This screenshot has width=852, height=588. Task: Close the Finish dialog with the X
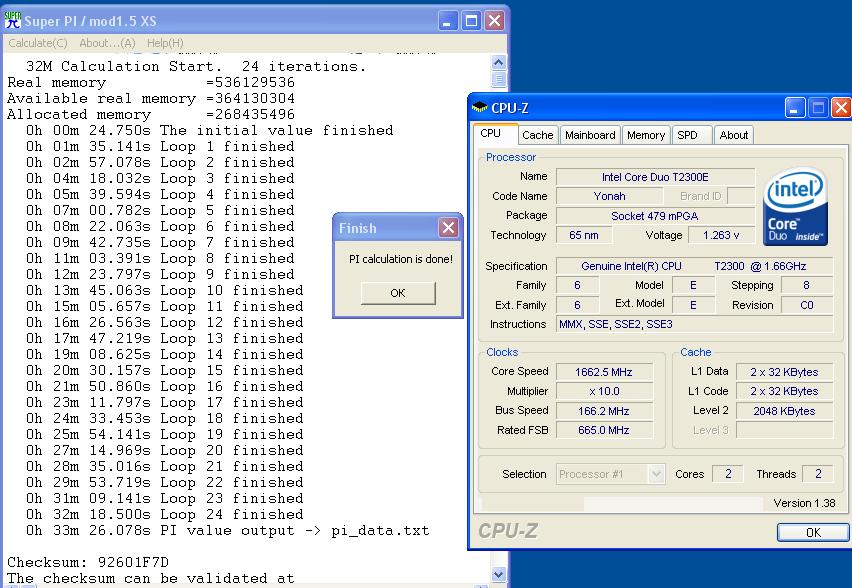[x=448, y=228]
